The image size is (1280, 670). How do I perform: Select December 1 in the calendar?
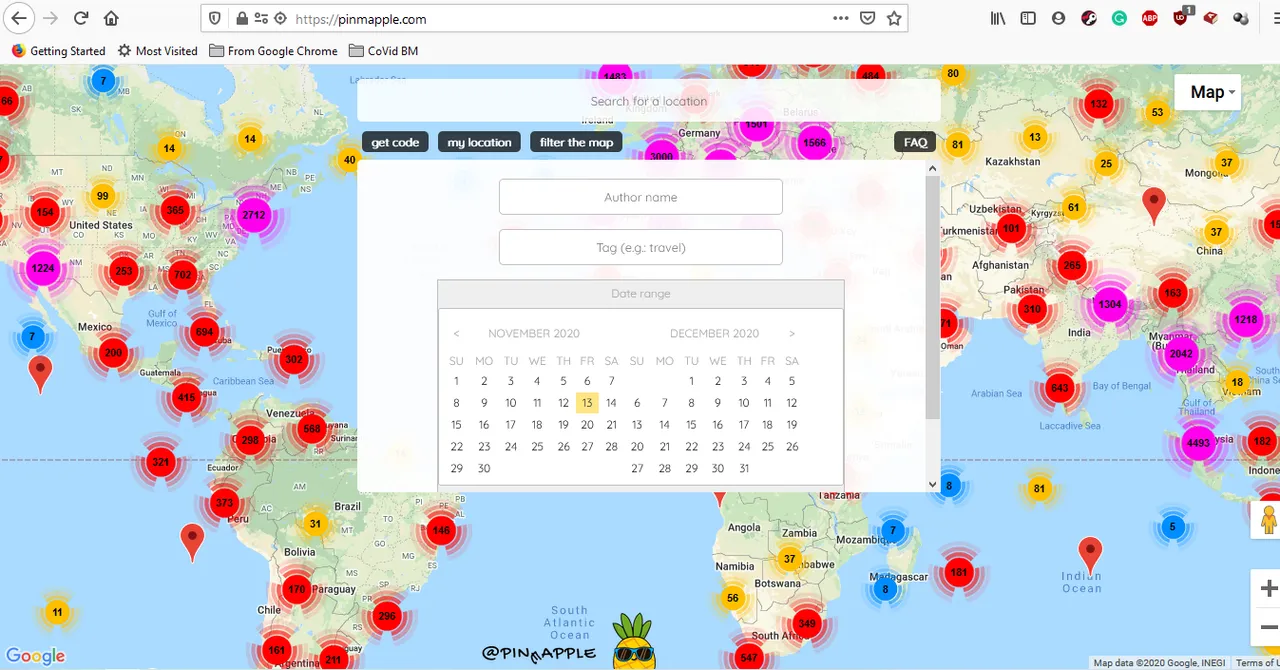click(691, 381)
